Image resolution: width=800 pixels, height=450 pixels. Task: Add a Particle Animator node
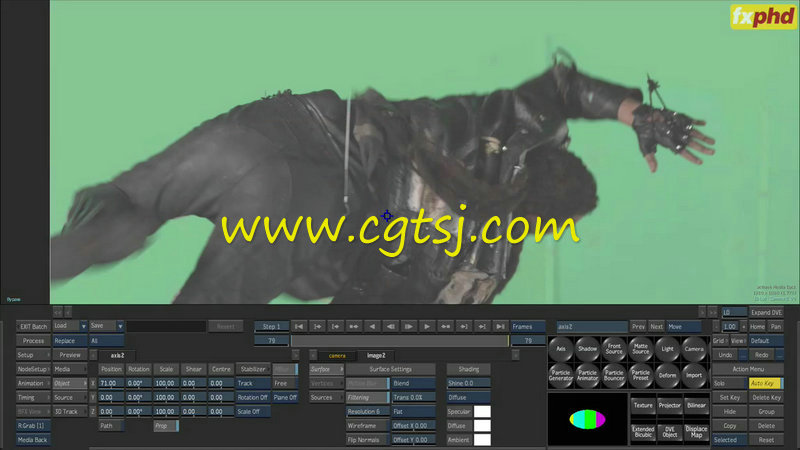587,376
